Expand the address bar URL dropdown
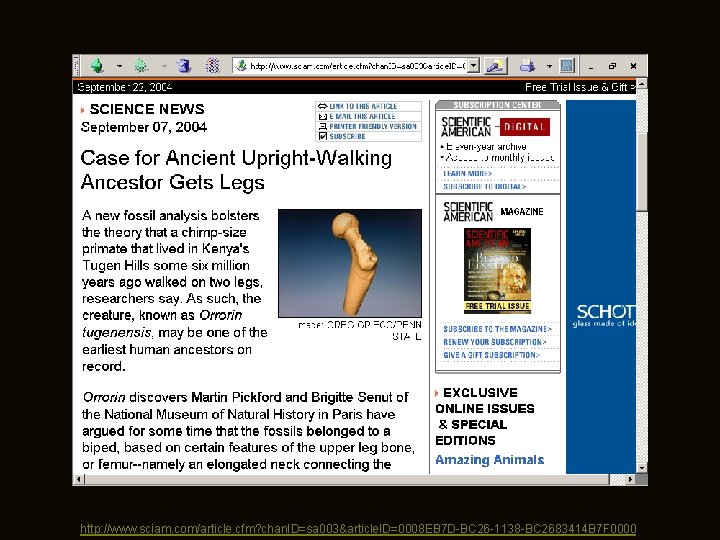The height and width of the screenshot is (540, 720). point(474,66)
